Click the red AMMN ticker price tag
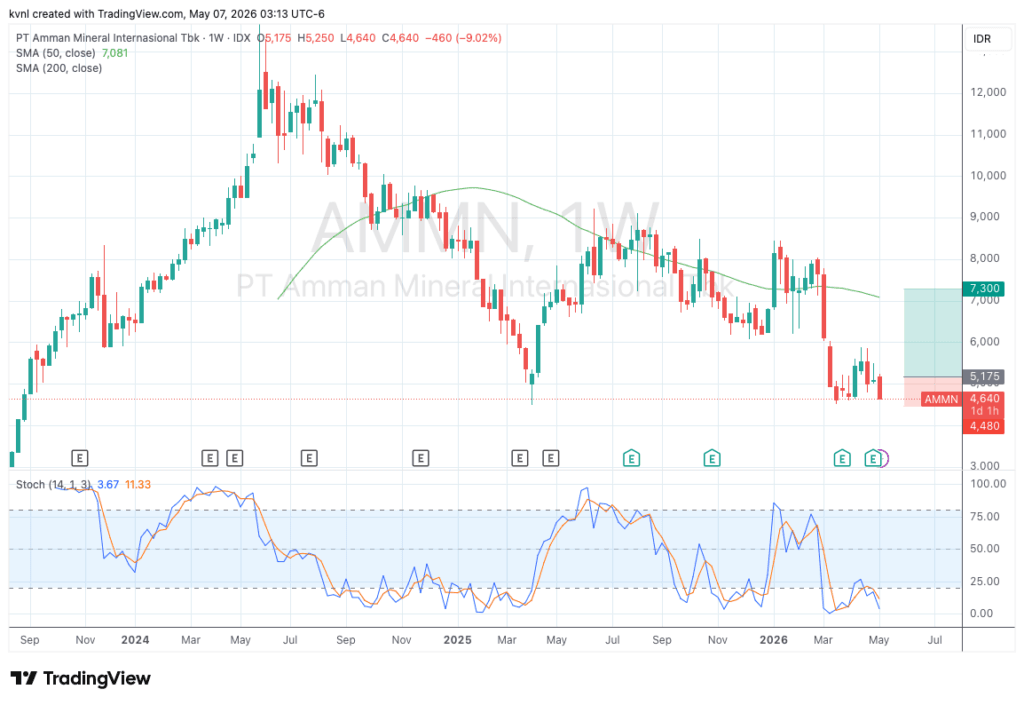 tap(941, 399)
